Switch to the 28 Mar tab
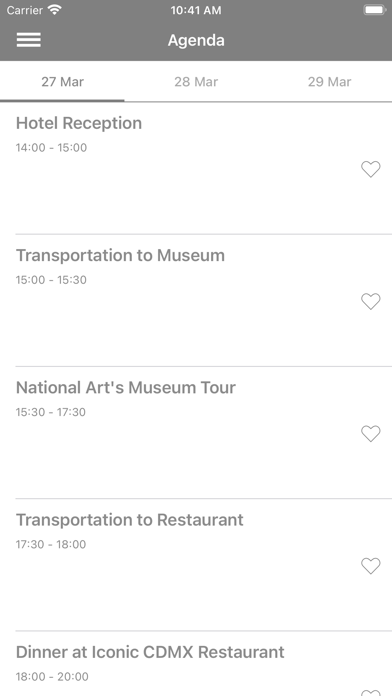The width and height of the screenshot is (392, 696). tap(196, 82)
